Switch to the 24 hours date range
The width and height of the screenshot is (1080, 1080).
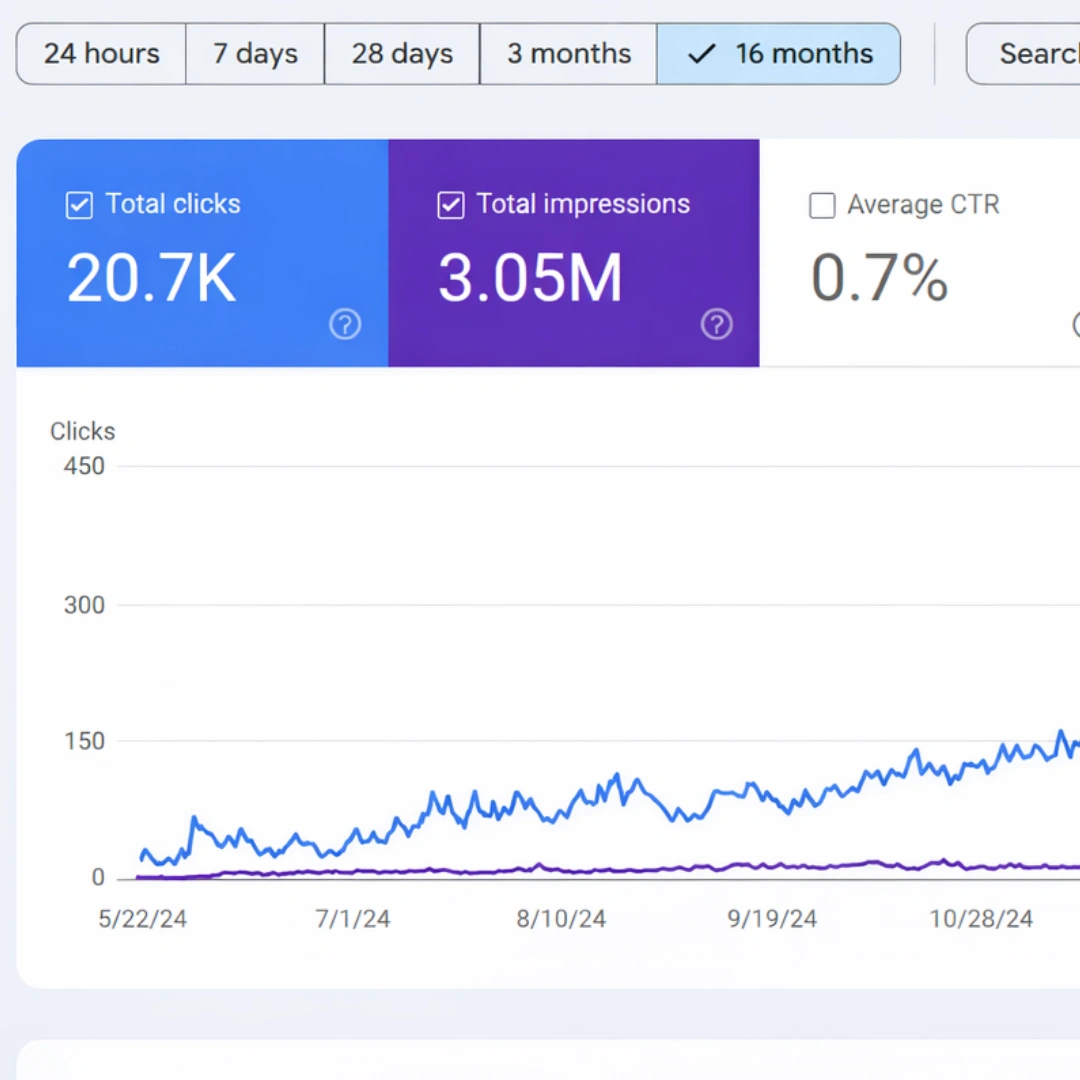(100, 54)
